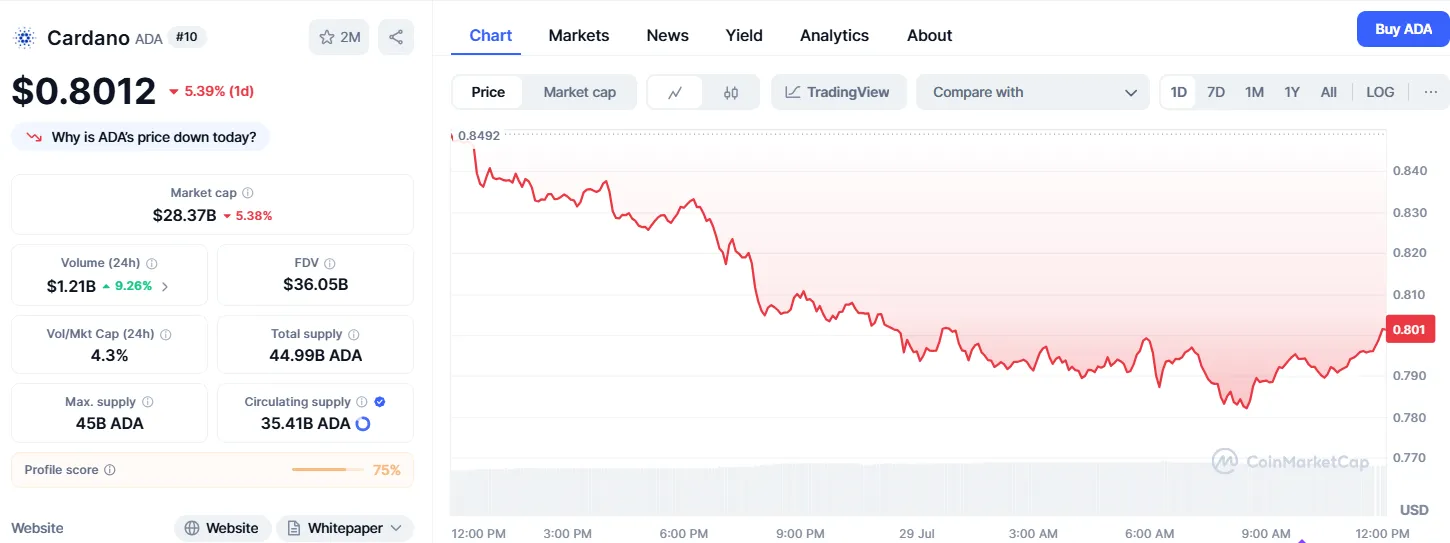Screen dimensions: 1450x543
Task: Expand Volume (24h) details arrow
Action: click(x=165, y=286)
